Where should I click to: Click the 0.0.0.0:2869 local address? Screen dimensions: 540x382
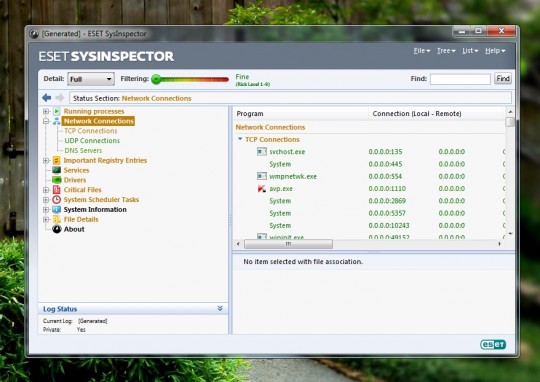click(x=387, y=201)
